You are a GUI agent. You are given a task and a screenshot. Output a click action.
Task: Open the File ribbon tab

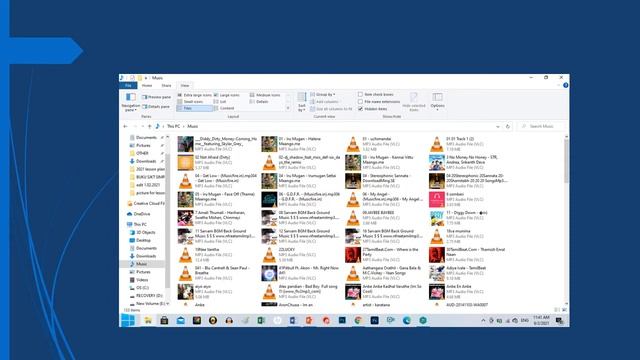[x=128, y=85]
